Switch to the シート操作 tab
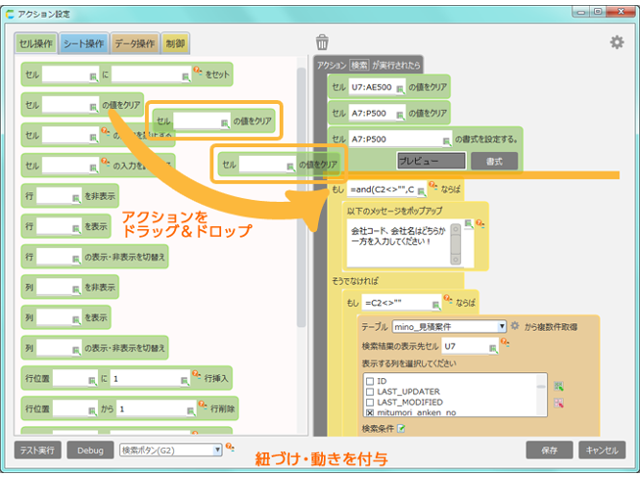The width and height of the screenshot is (640, 480). click(82, 43)
